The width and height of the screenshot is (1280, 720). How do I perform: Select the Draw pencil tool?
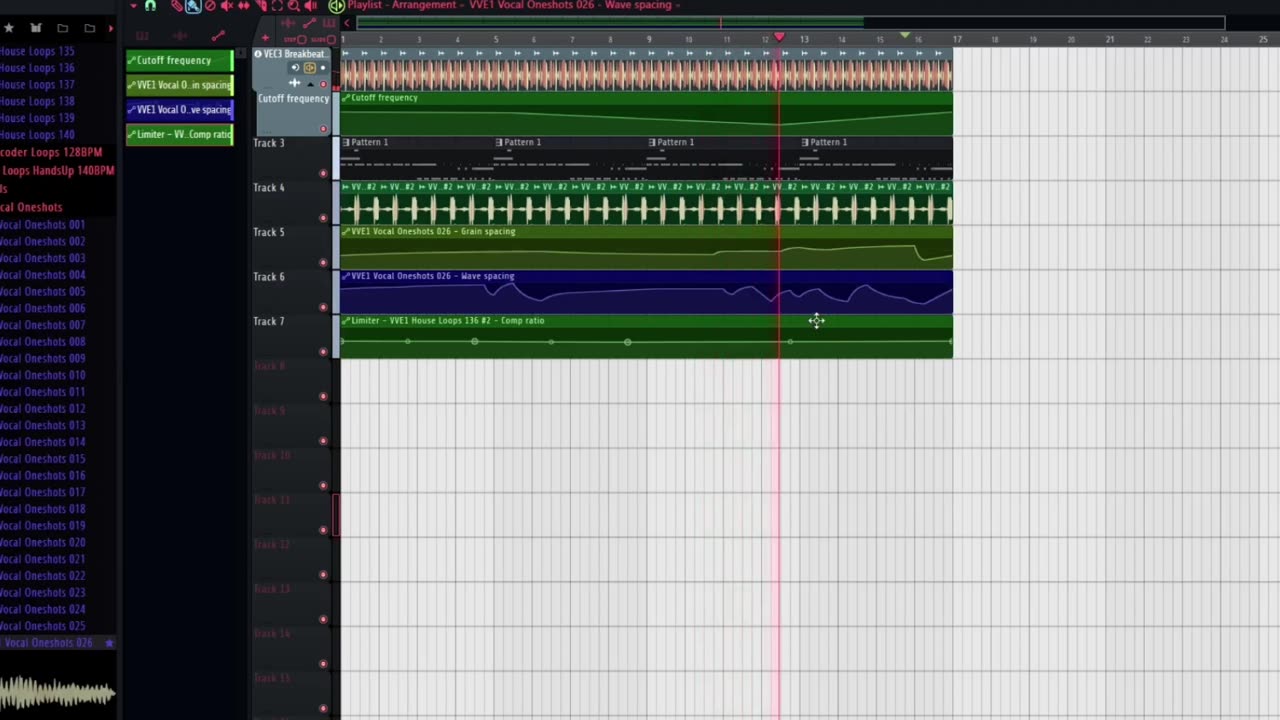(177, 6)
